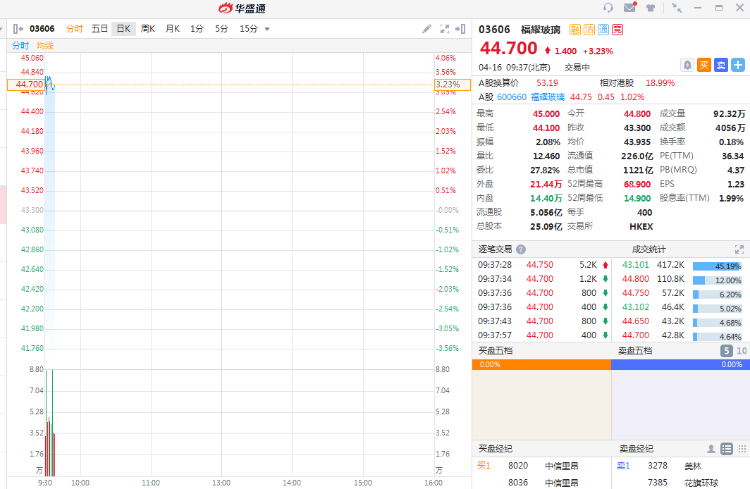Open the messages envelope icon

[x=630, y=7]
